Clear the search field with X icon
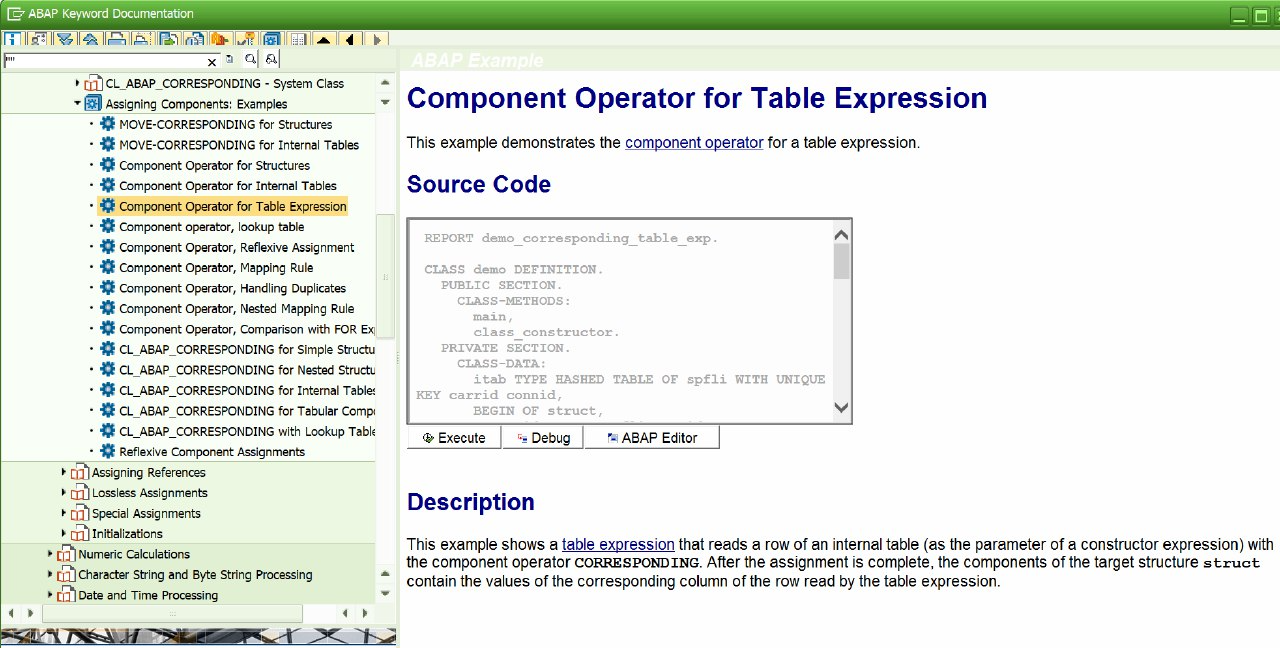Screen dimensions: 1280x648 (x=212, y=61)
